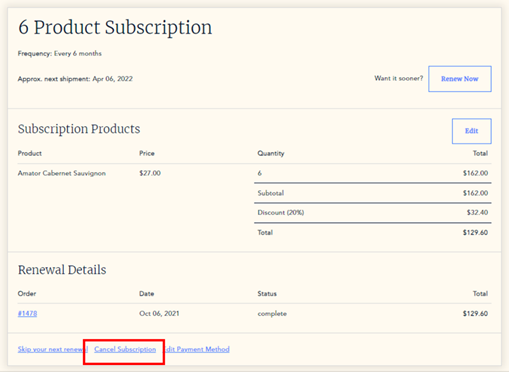509x372 pixels.
Task: Click 'Amator Cabernet Sauvignon' product name
Action: (x=62, y=173)
